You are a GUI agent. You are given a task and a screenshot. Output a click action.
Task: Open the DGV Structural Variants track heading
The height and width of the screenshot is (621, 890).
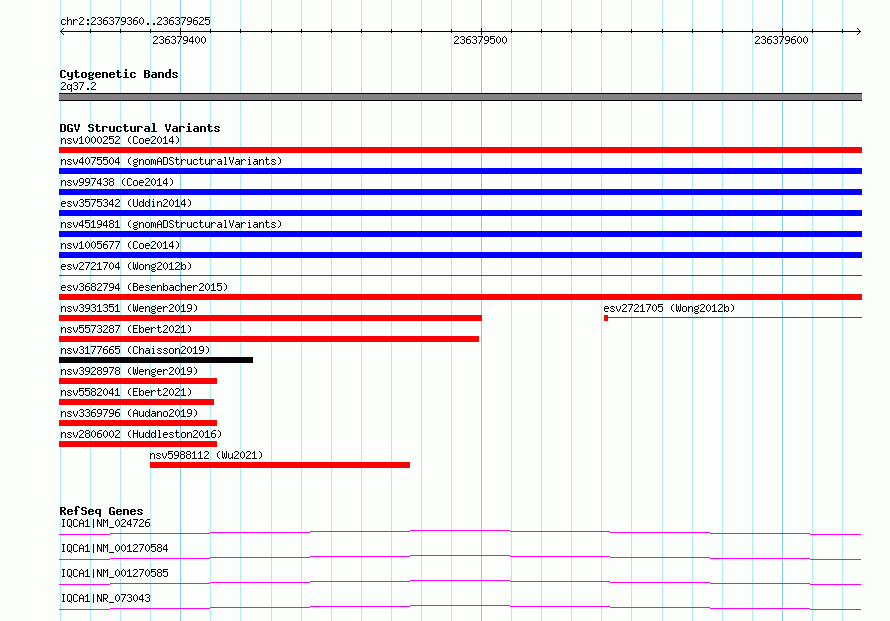140,128
